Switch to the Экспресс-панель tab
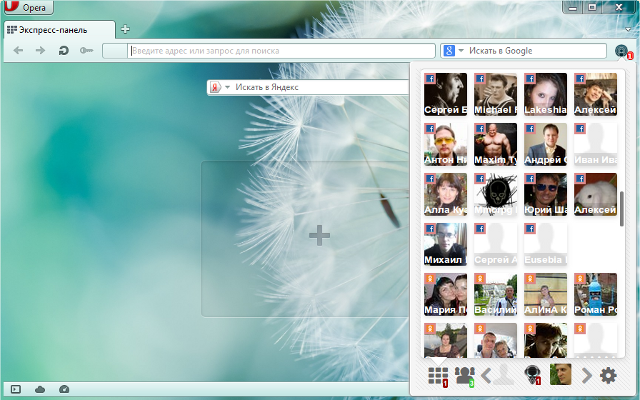640x400 pixels. [x=58, y=29]
